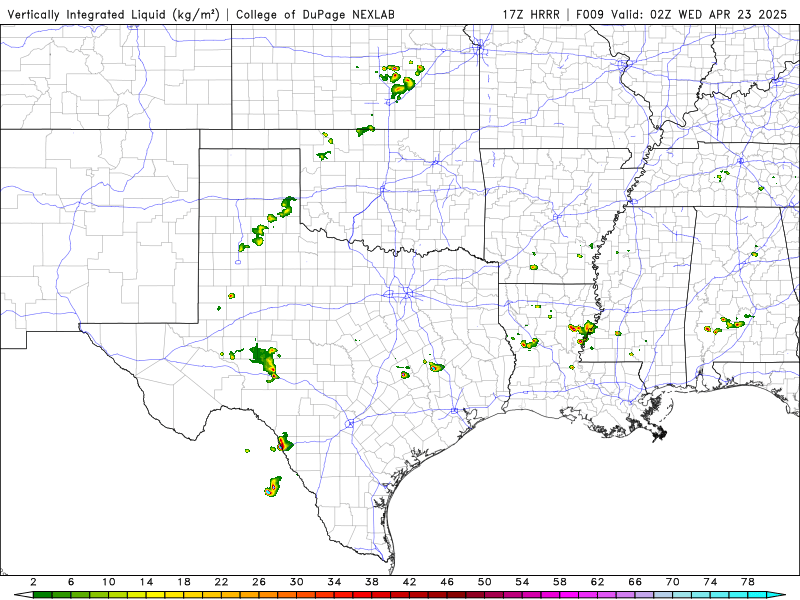Screen dimensions: 800x600
Task: Click the legend value "26"
Action: [259, 582]
